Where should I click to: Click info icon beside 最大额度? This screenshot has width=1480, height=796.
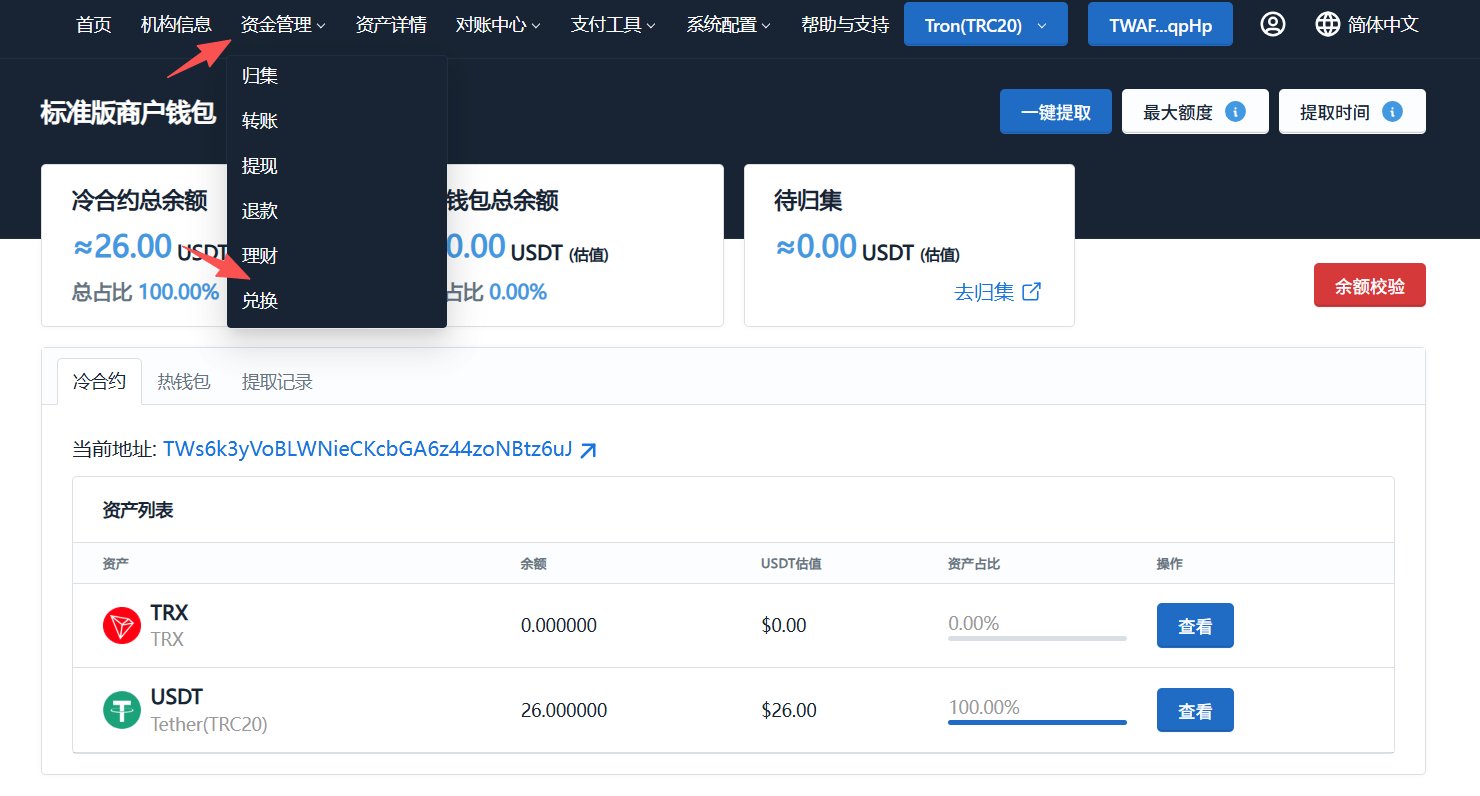[x=1235, y=112]
